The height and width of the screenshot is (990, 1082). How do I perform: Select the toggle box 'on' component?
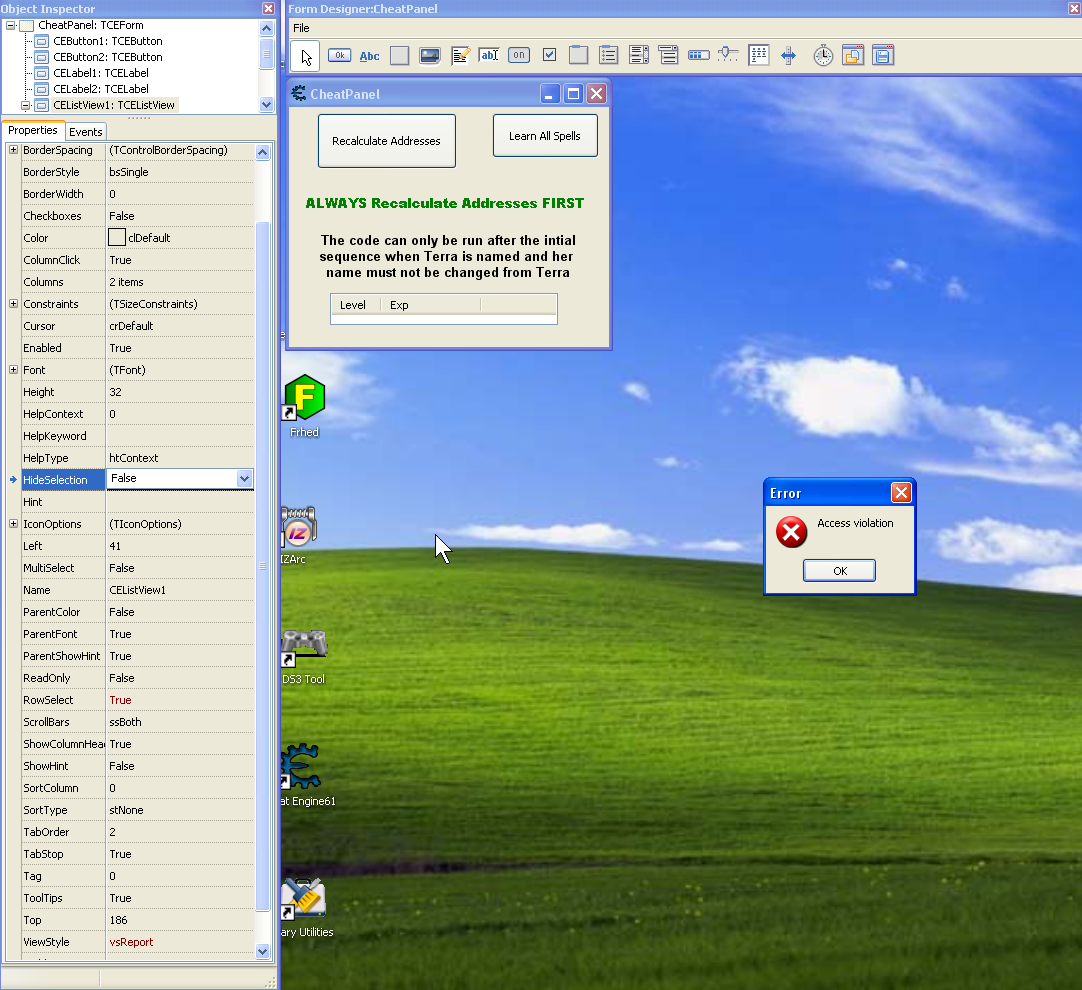pyautogui.click(x=519, y=56)
